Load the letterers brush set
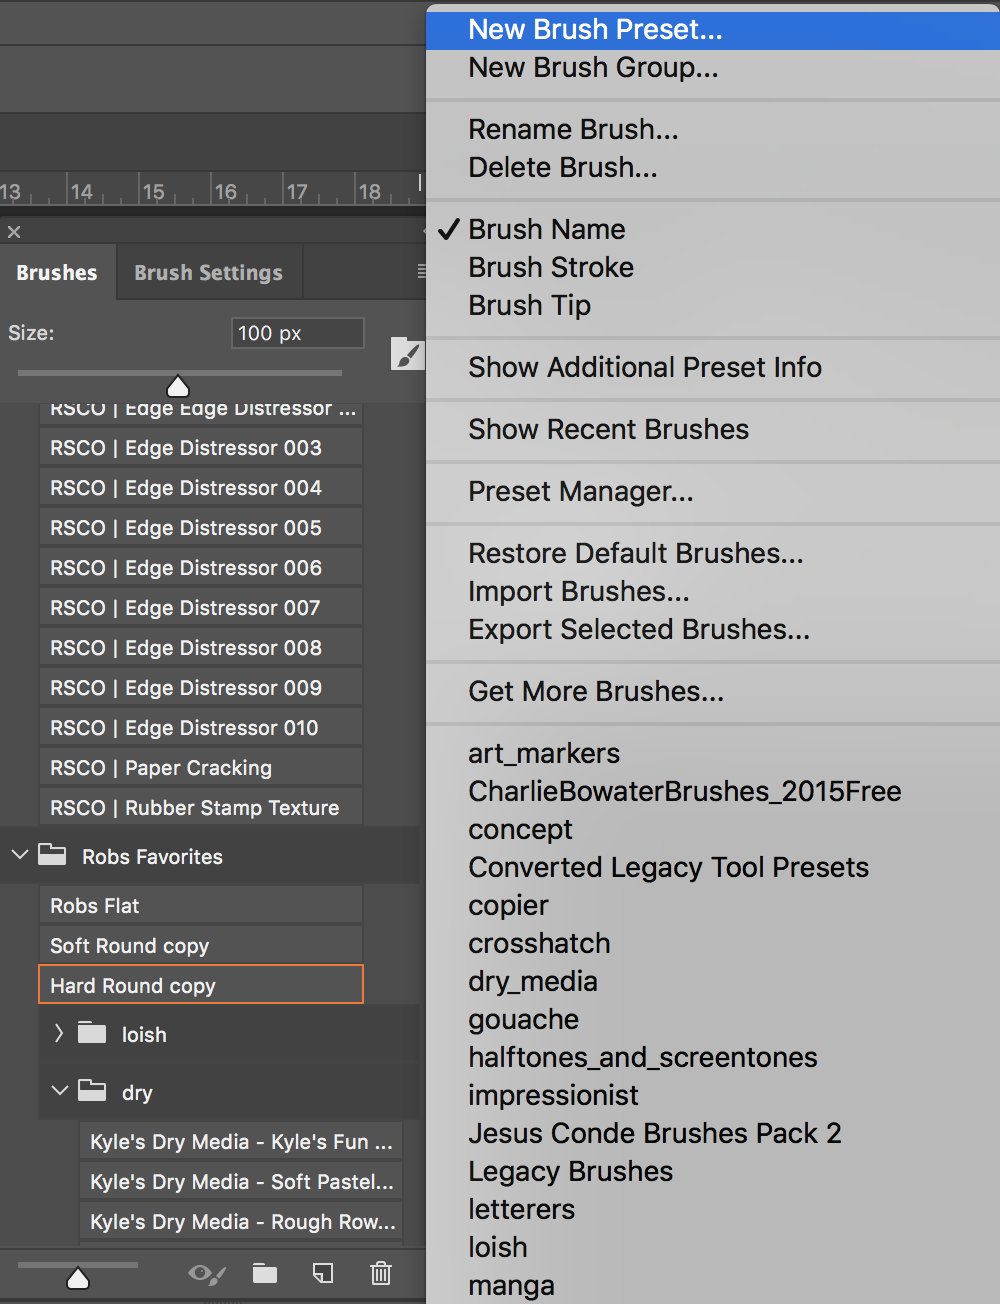The width and height of the screenshot is (1000, 1304). tap(713, 1210)
